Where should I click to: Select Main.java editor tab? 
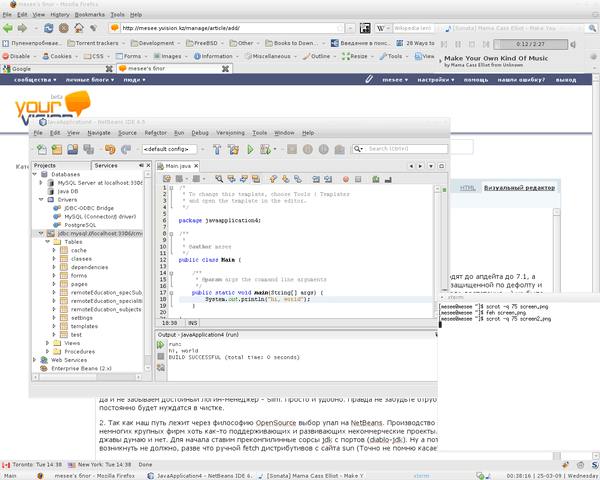pos(178,166)
